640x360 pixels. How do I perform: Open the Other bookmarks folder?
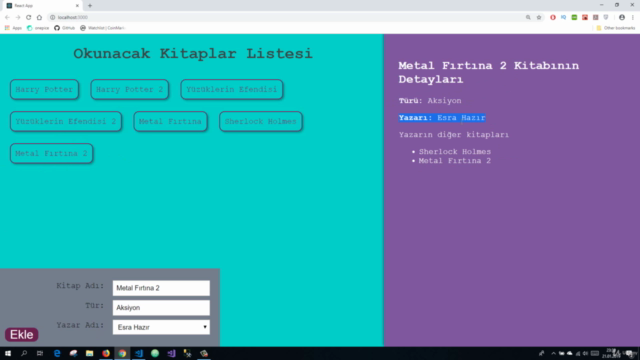(616, 28)
